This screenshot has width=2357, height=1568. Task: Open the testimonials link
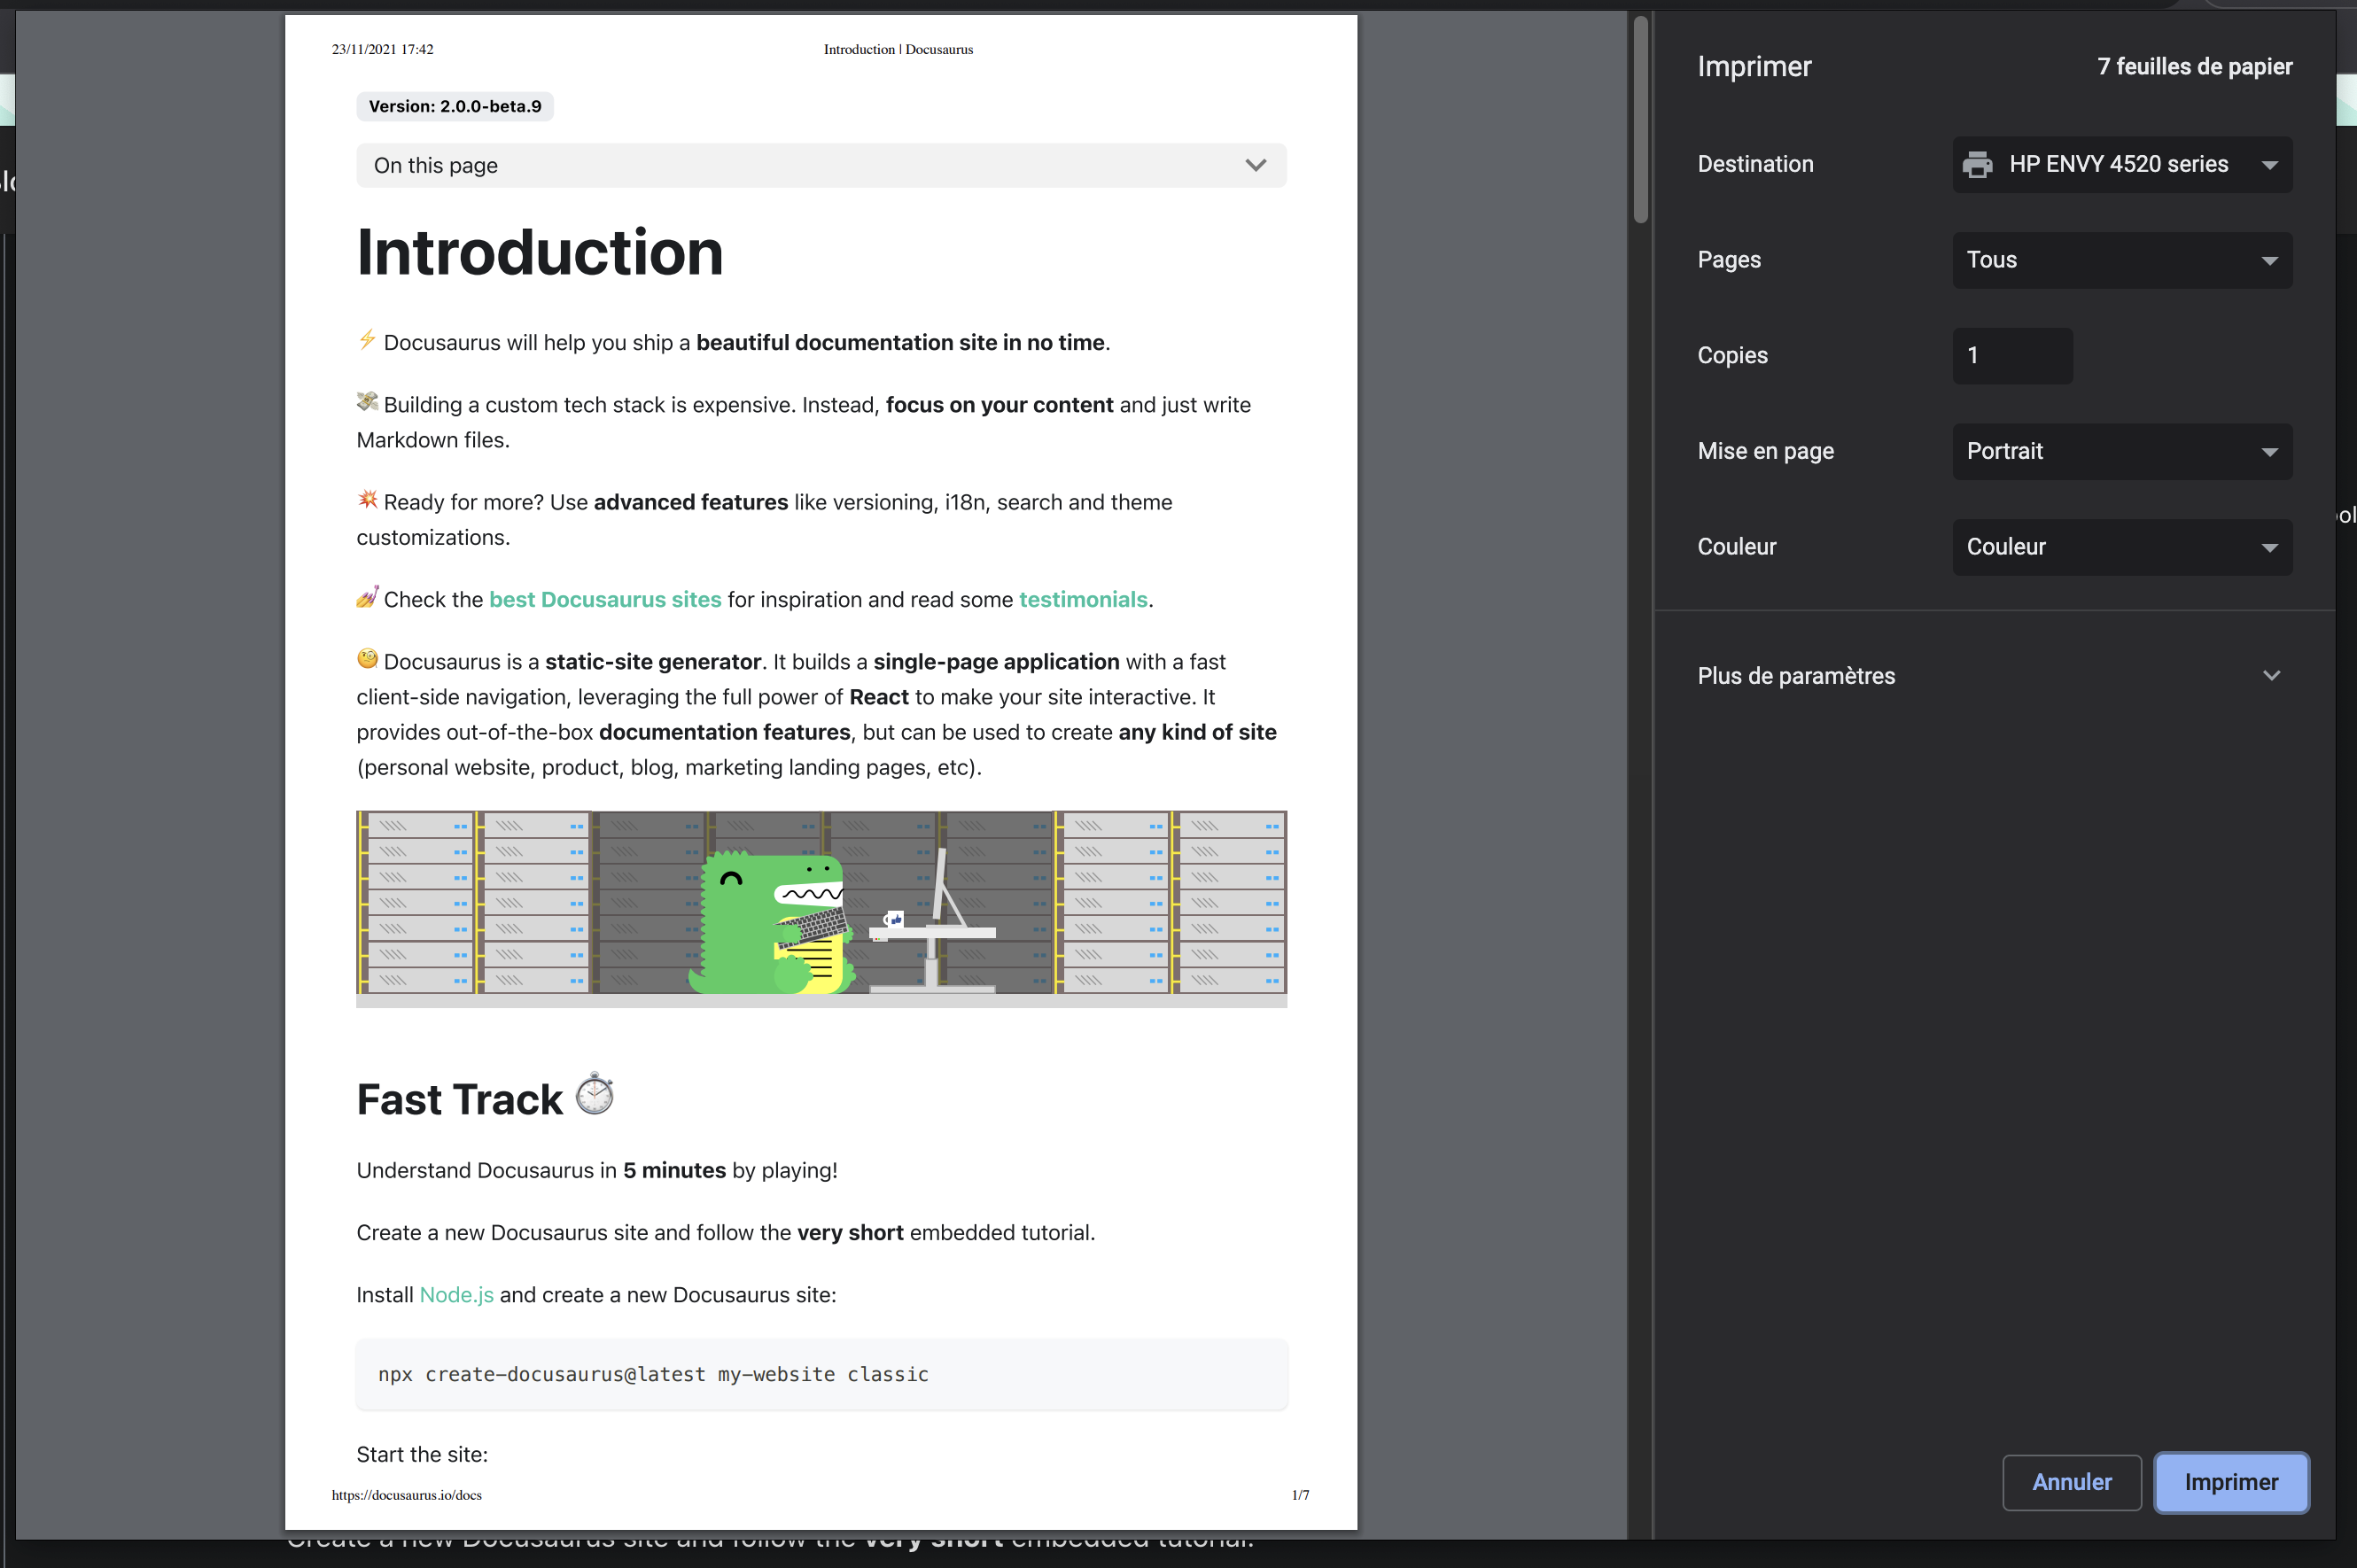[1083, 599]
